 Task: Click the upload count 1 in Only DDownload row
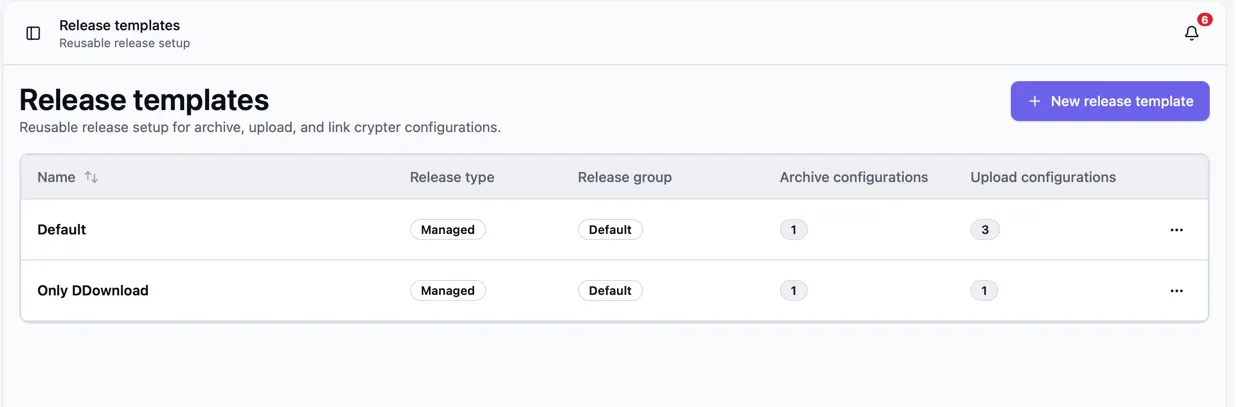click(x=984, y=291)
